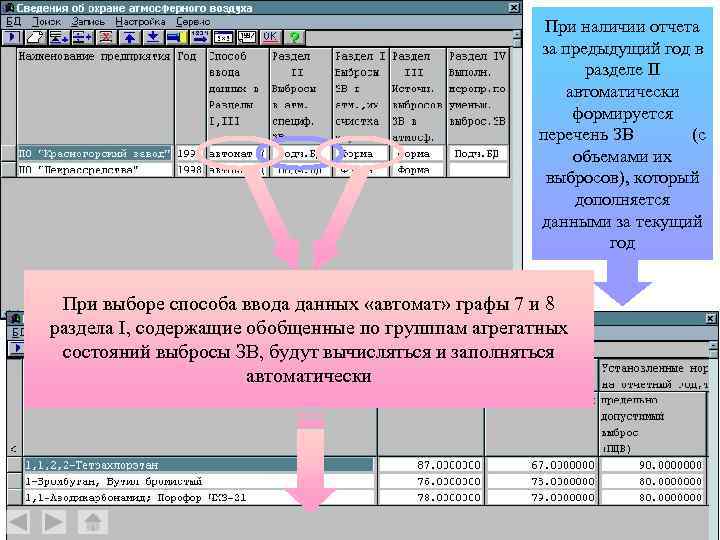Click the red X delete record icon

[106, 37]
